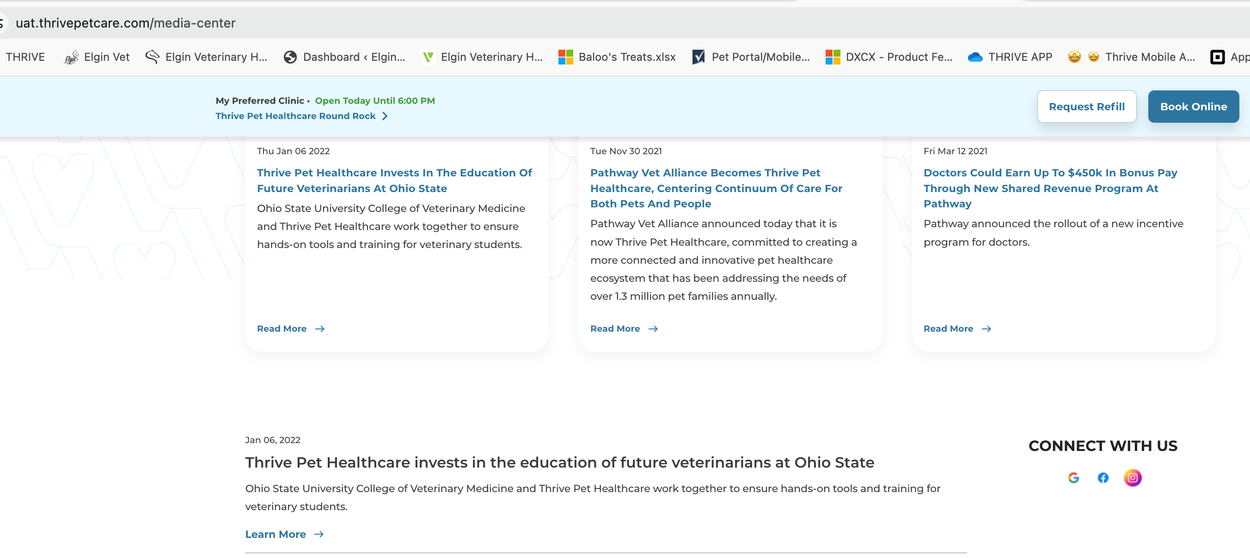This screenshot has width=1250, height=558.
Task: Click the Google icon under Connect With Us
Action: coord(1073,478)
